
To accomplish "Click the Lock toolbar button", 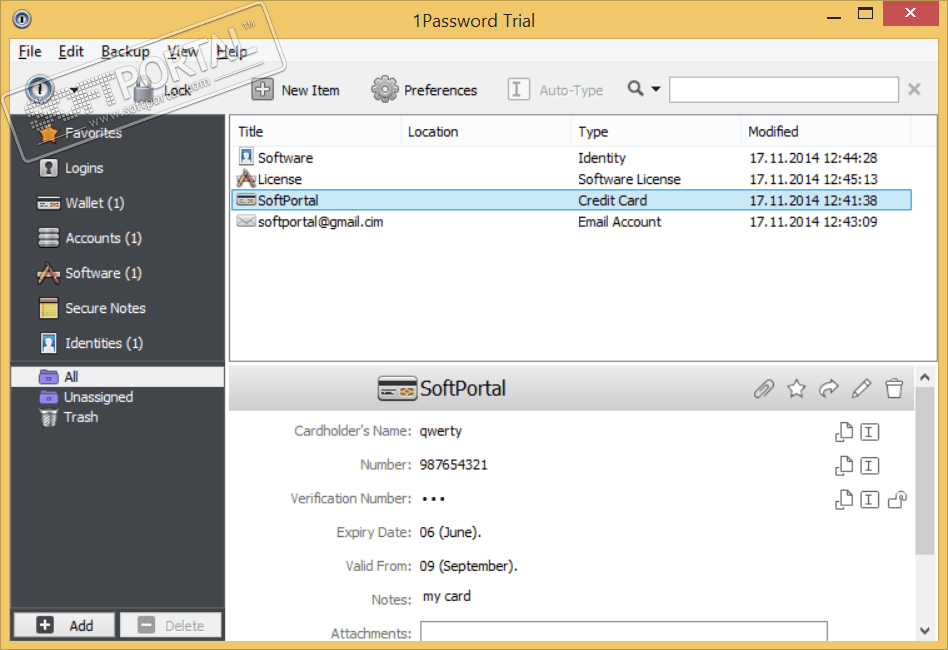I will coord(162,90).
